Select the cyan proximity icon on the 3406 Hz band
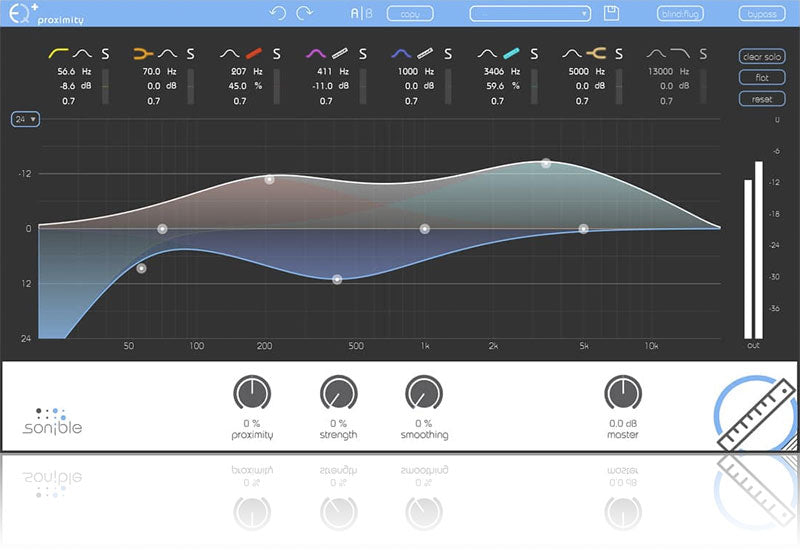Image resolution: width=800 pixels, height=553 pixels. point(511,53)
